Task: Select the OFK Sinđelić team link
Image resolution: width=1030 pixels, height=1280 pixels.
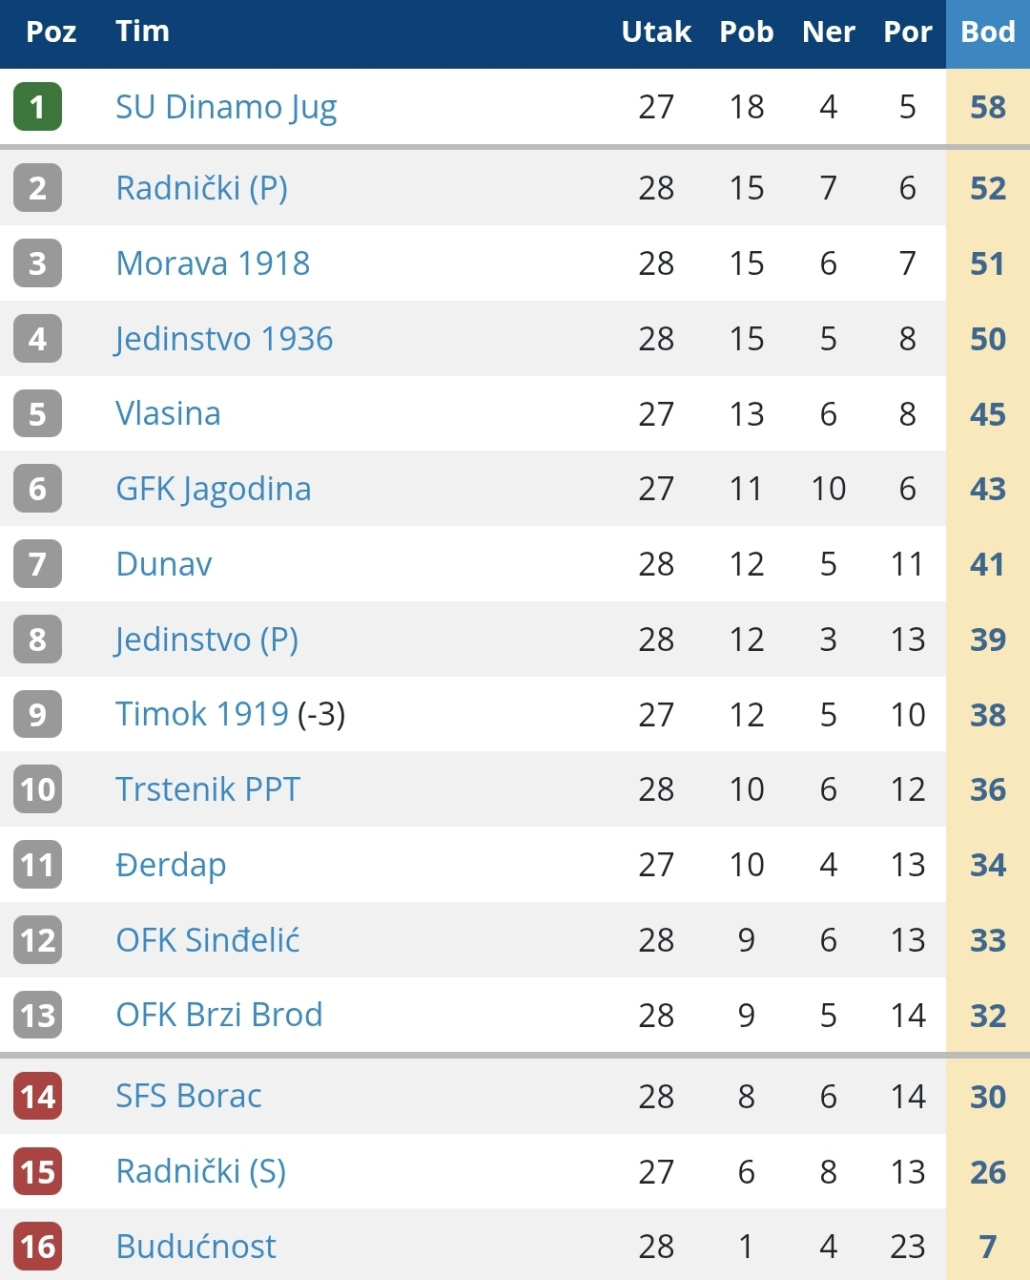Action: tap(208, 940)
